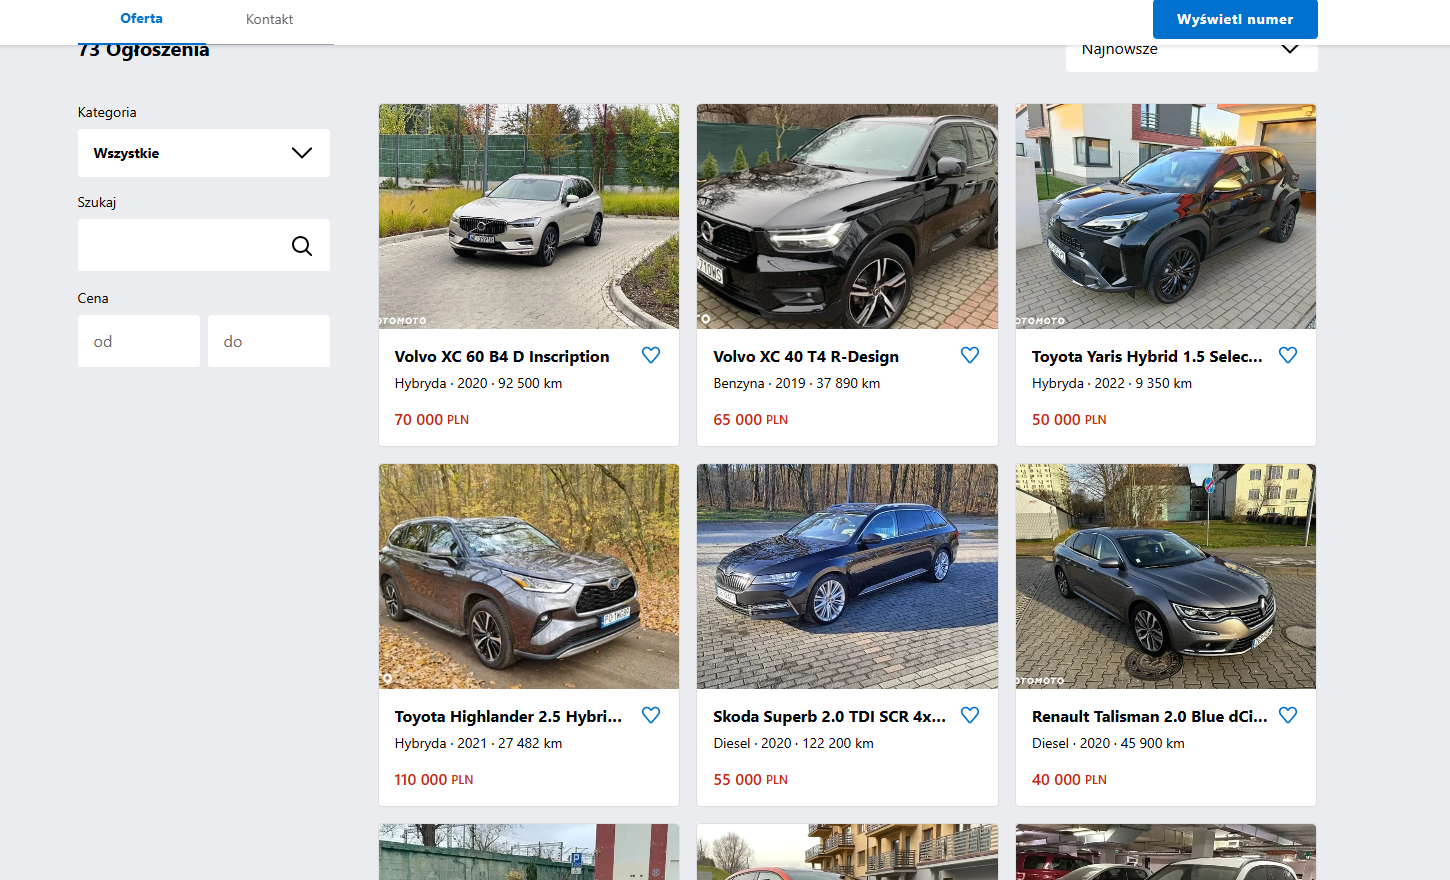Open Toyota Highlander 2.5 Hybrid title link

[x=508, y=717]
